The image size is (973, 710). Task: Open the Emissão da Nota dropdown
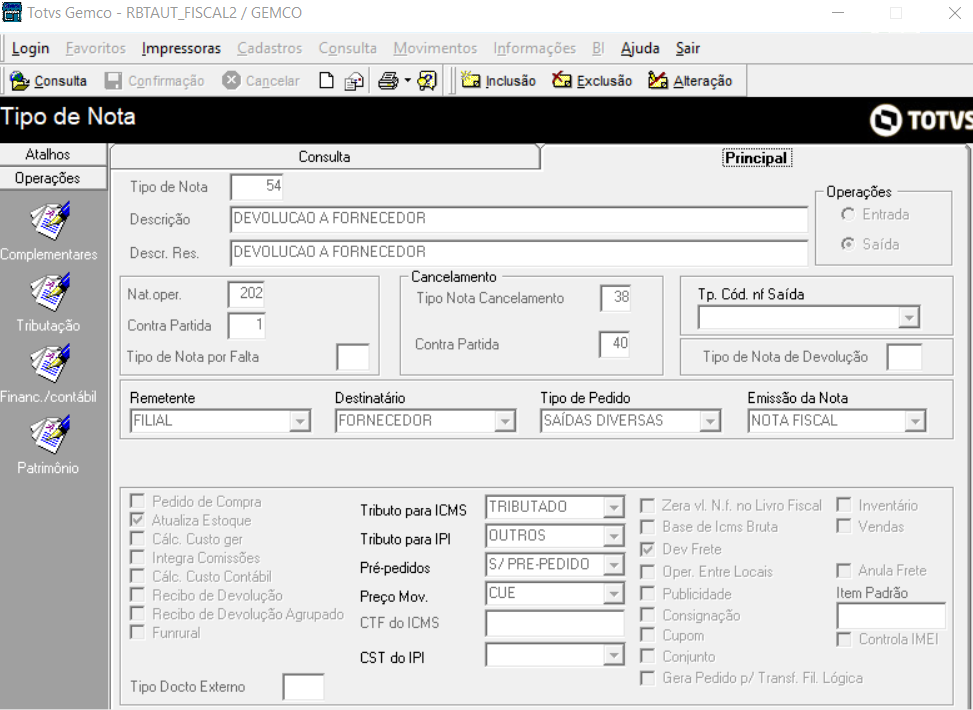tap(915, 421)
